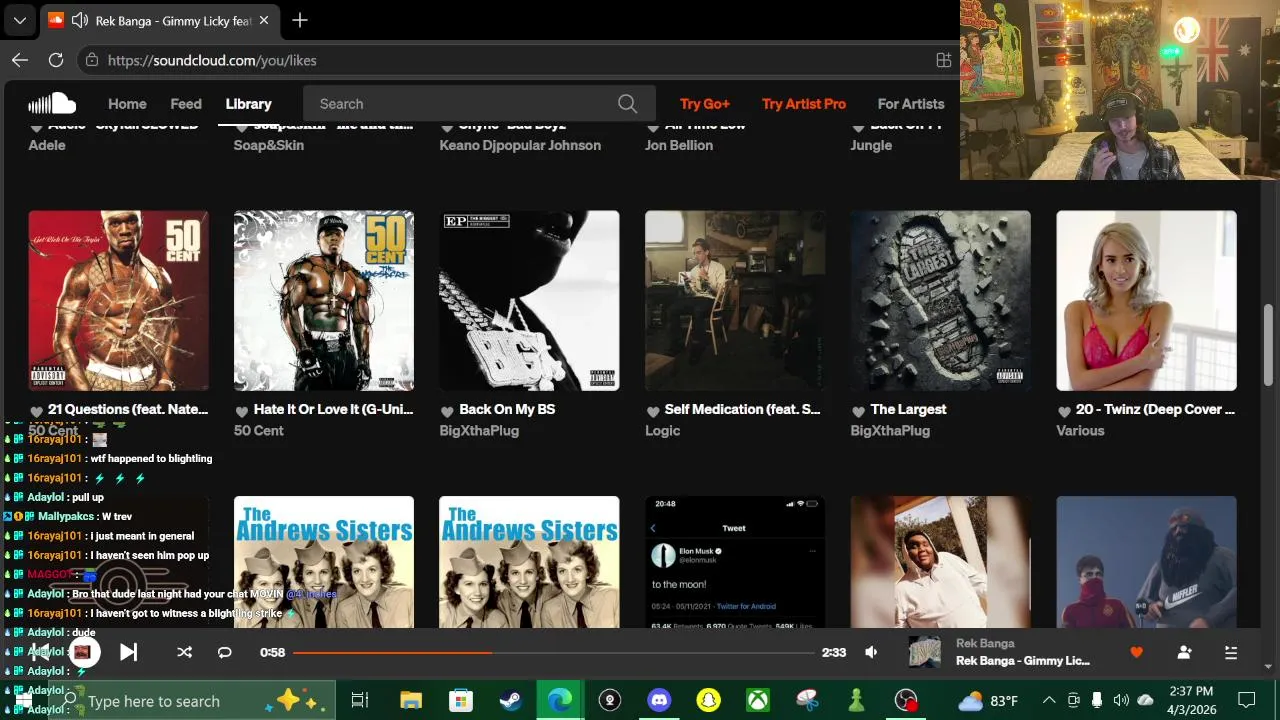This screenshot has height=720, width=1280.
Task: Go back in the browser
Action: (19, 60)
